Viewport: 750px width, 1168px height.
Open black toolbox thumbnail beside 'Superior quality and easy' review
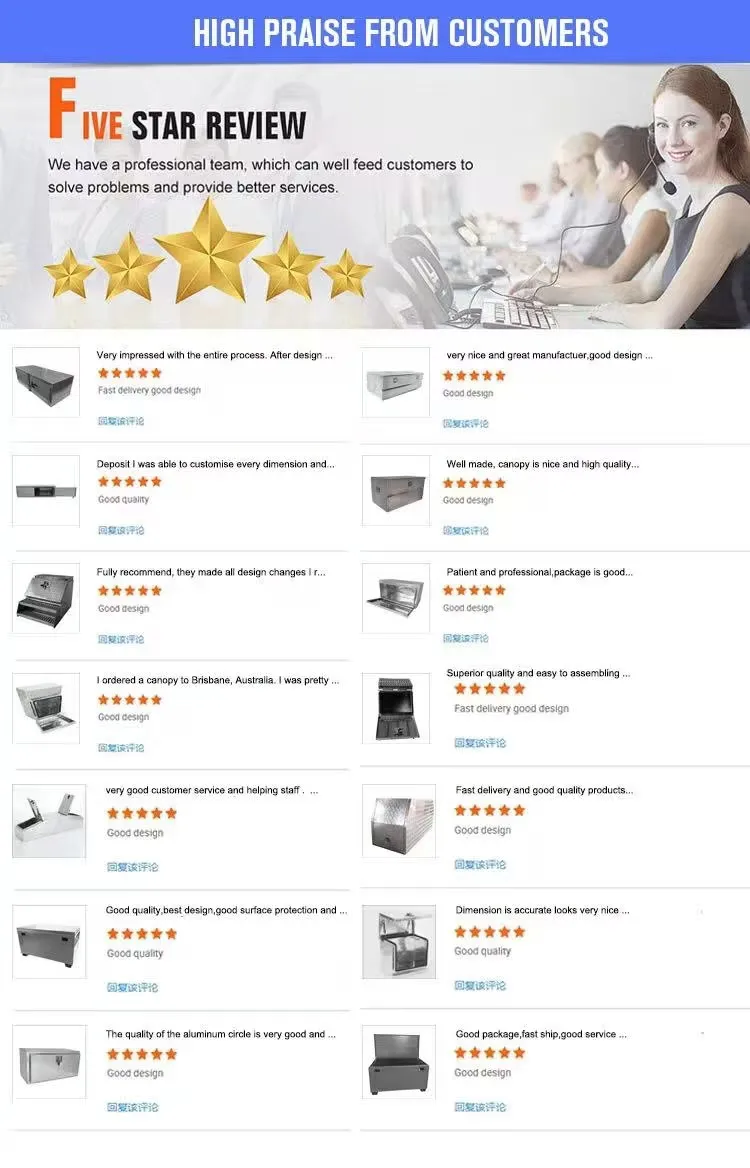(396, 708)
